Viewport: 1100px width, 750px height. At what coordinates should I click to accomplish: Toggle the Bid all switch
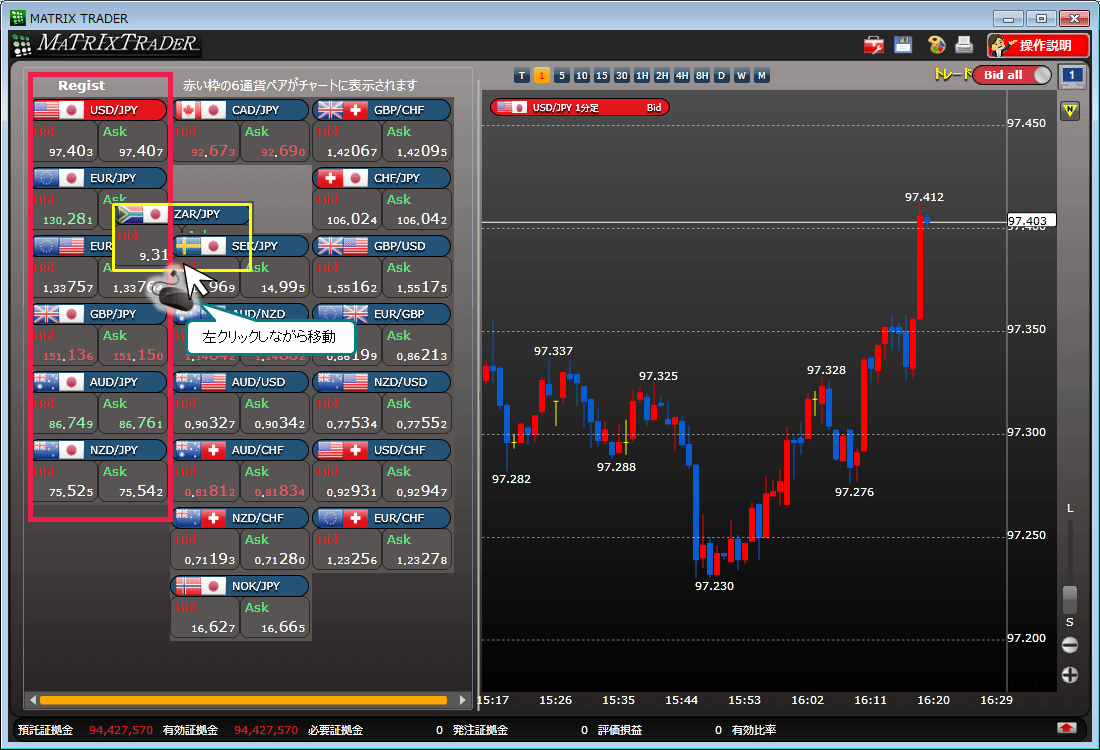click(x=1012, y=75)
